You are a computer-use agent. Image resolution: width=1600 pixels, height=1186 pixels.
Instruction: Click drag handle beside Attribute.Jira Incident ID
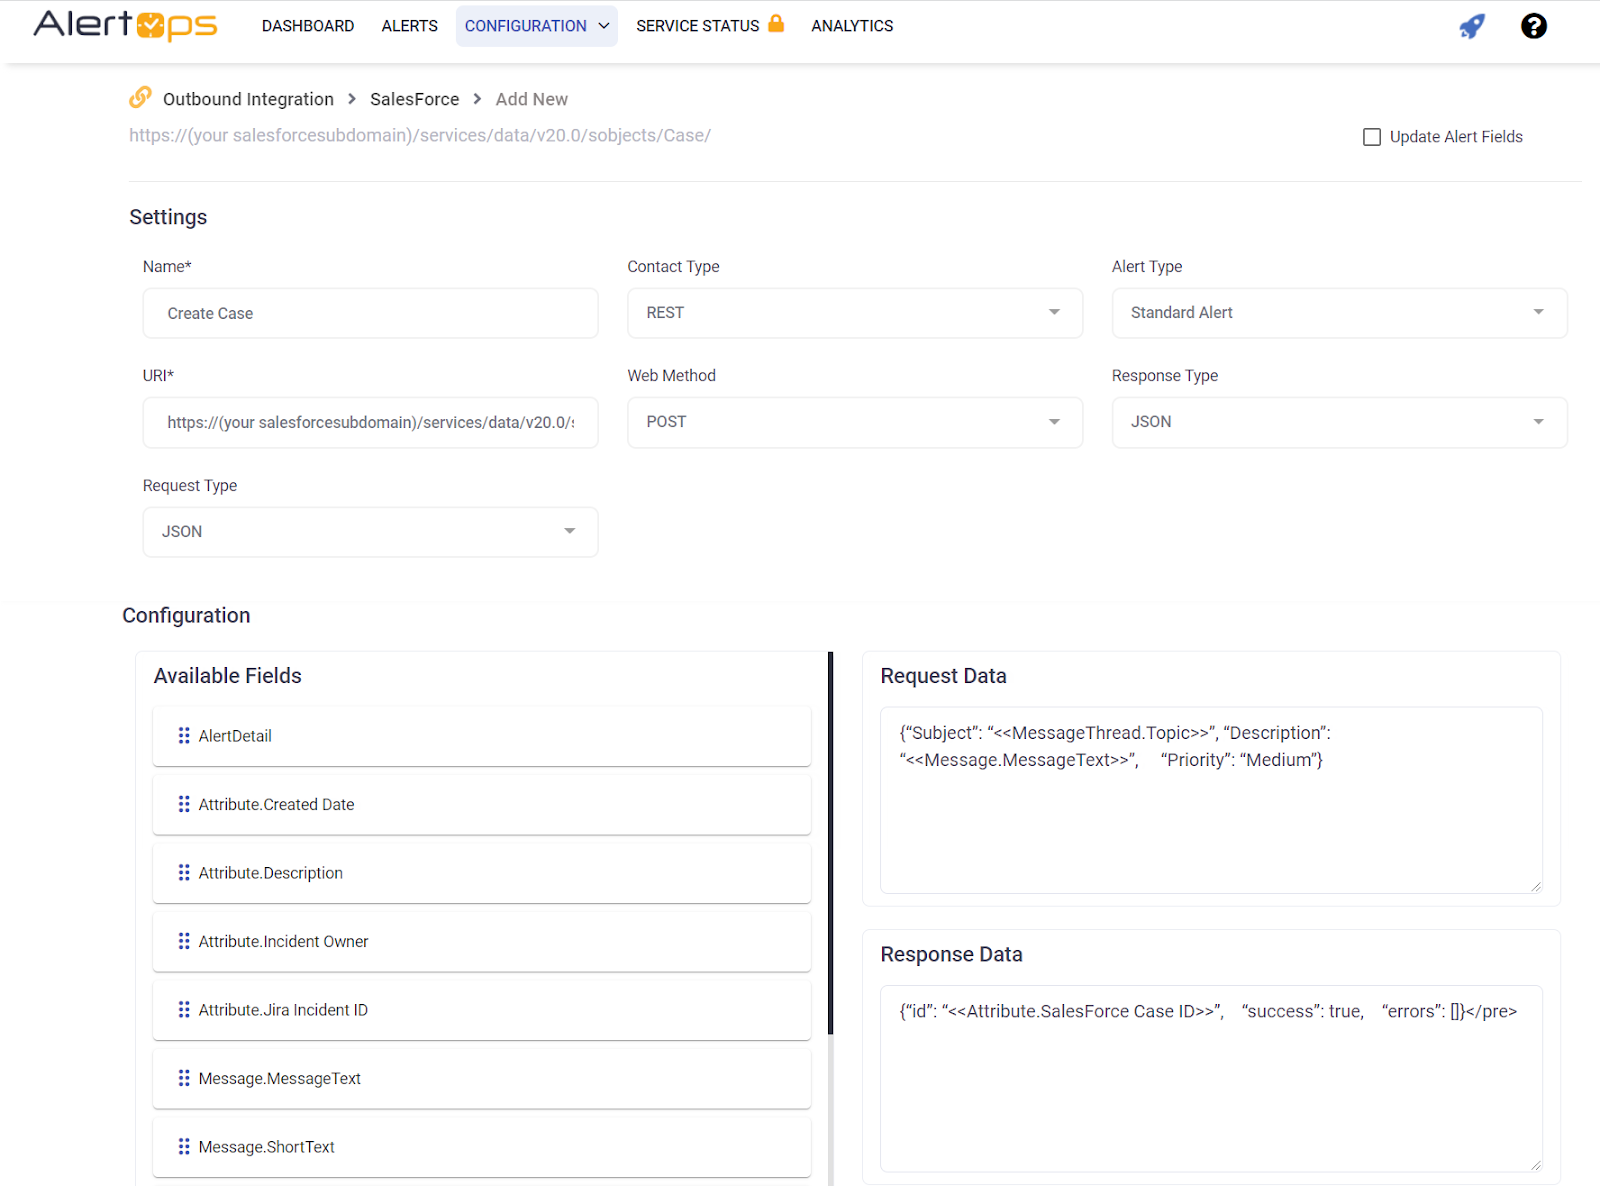pyautogui.click(x=184, y=1010)
